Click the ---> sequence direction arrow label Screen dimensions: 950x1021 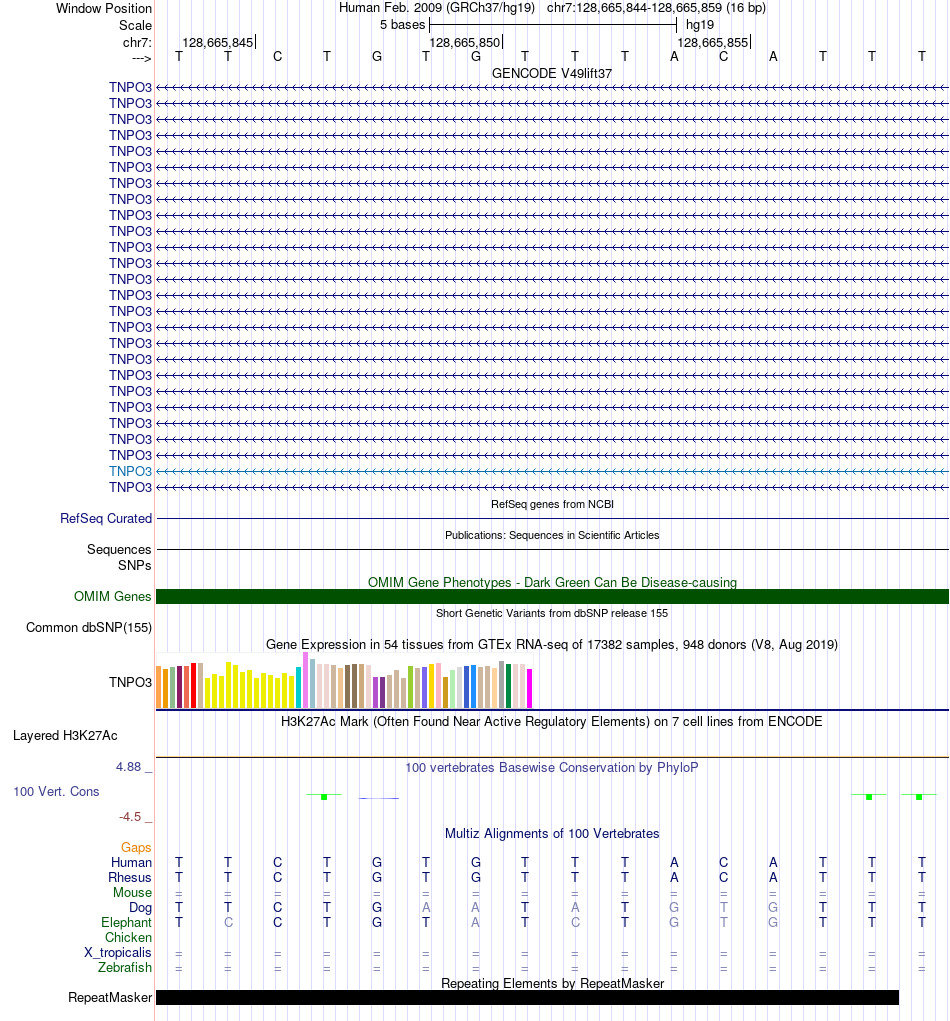coord(141,59)
